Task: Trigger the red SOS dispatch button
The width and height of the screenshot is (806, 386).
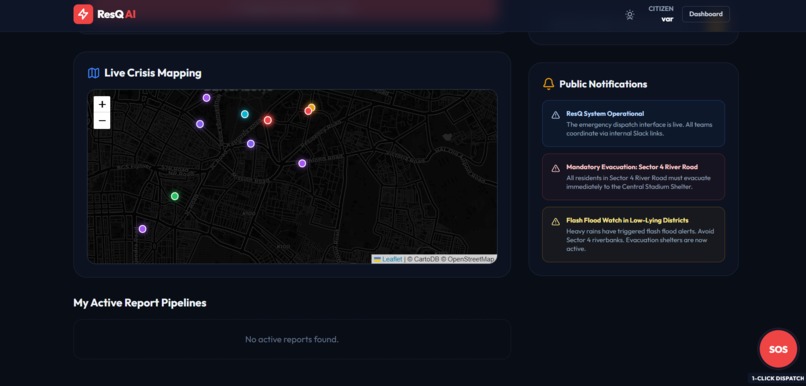Action: point(778,350)
